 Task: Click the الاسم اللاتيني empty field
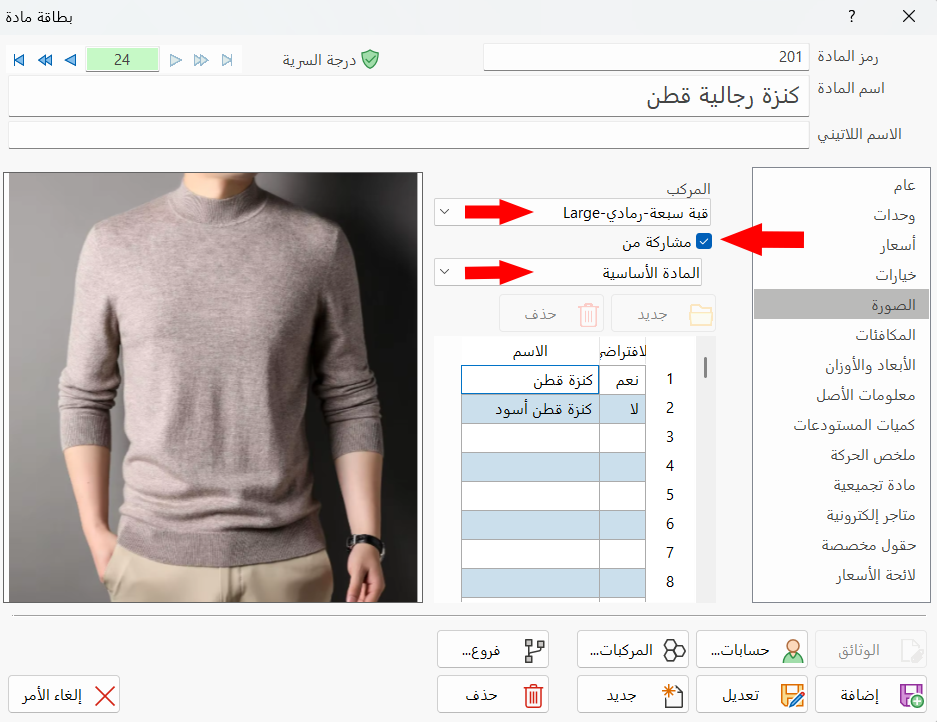(409, 135)
